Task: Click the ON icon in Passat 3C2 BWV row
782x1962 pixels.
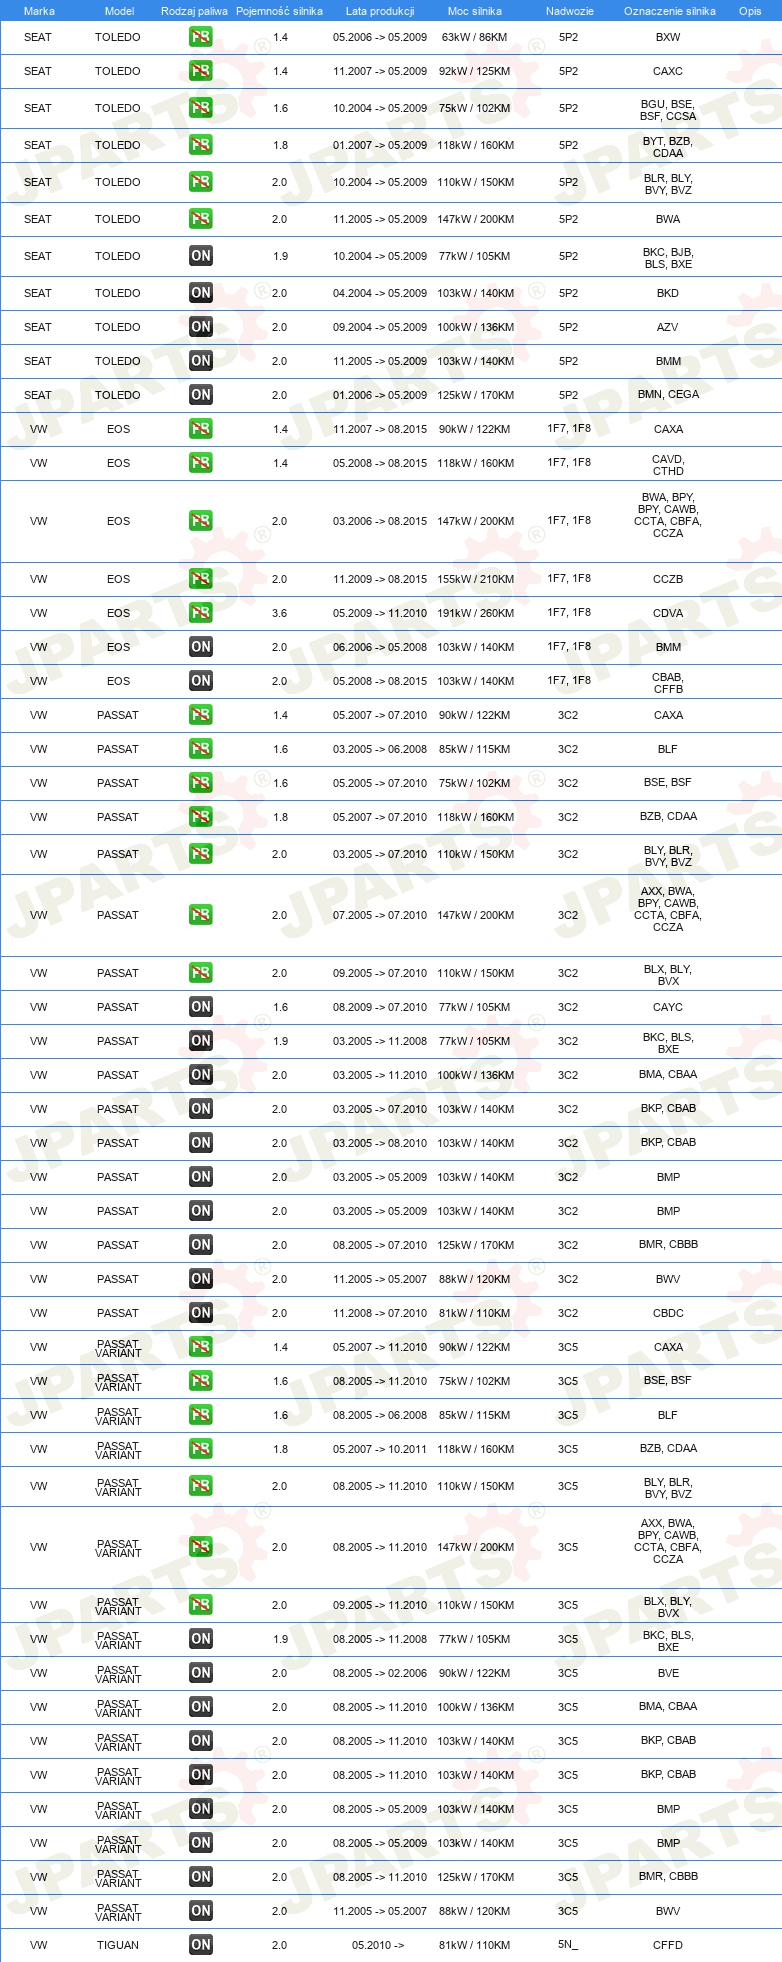Action: (x=201, y=1279)
